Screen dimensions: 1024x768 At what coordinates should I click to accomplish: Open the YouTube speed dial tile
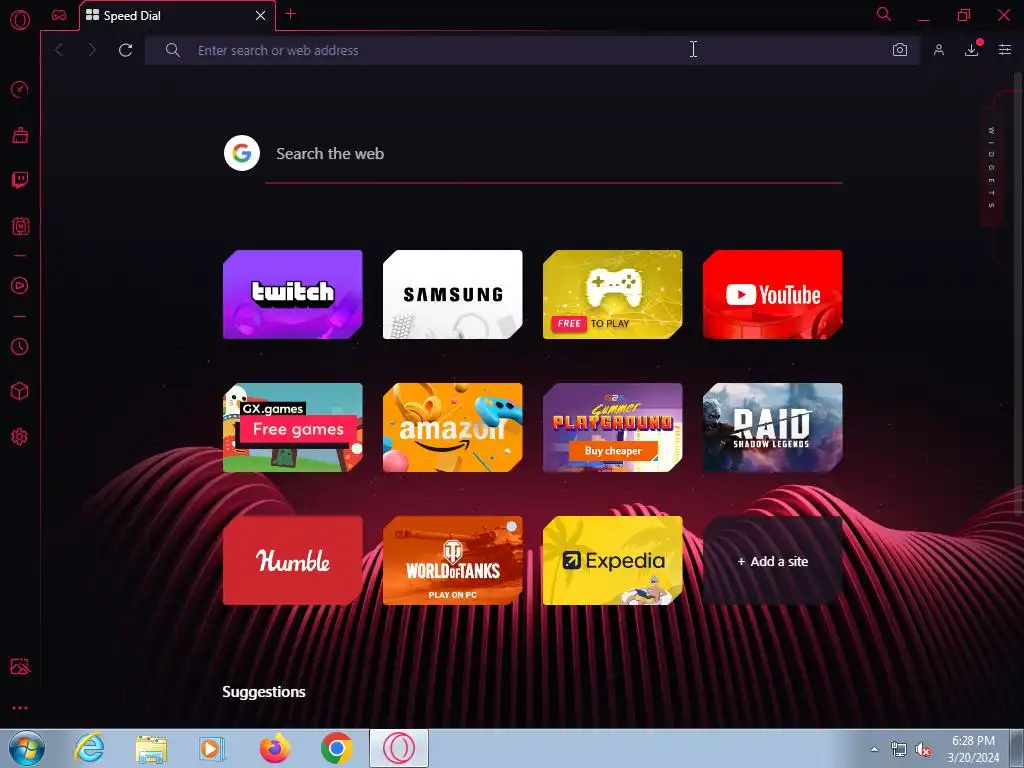click(x=773, y=295)
